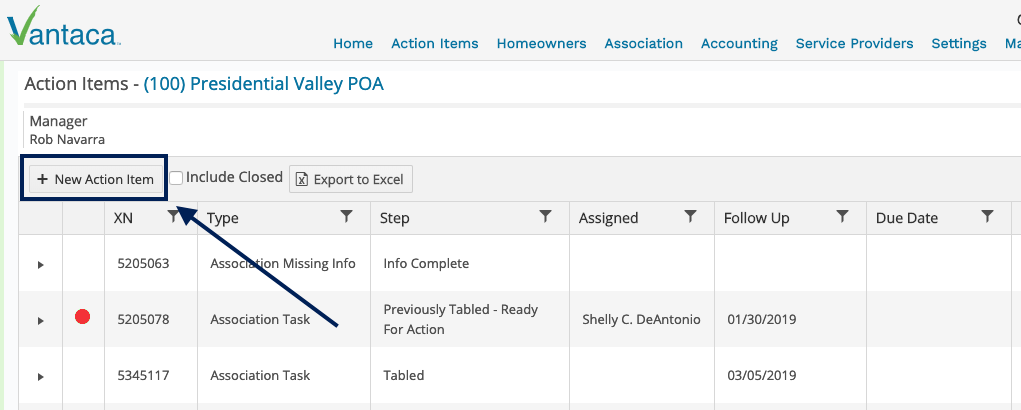Image resolution: width=1021 pixels, height=410 pixels.
Task: Open the Due Date column filter funnel
Action: [x=987, y=217]
